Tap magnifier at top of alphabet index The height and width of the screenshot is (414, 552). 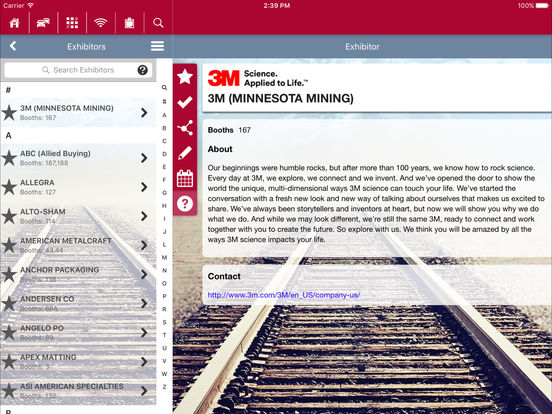(x=164, y=88)
